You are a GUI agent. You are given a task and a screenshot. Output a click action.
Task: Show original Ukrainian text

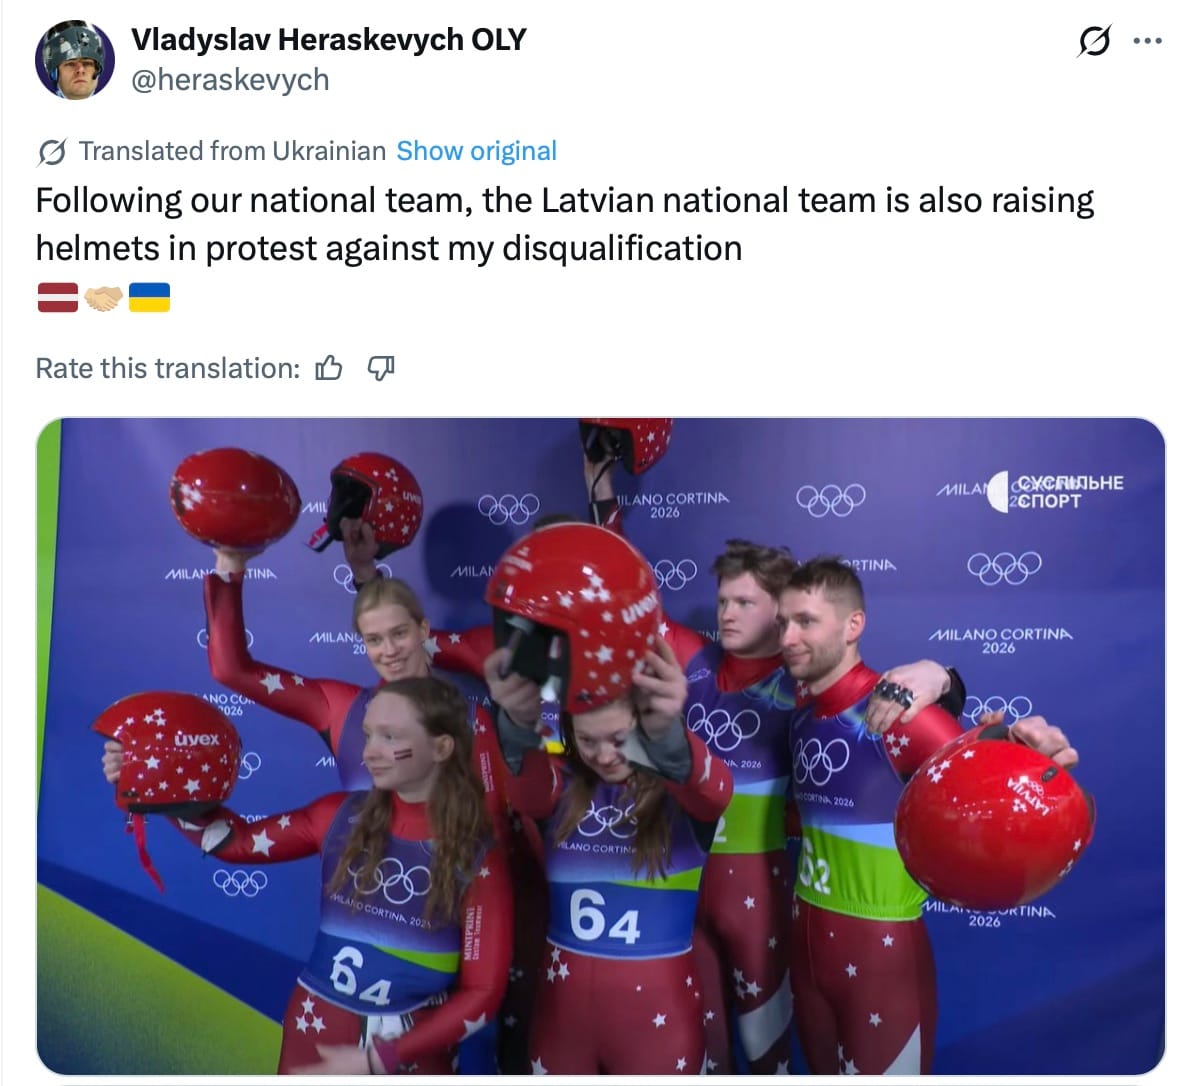click(x=476, y=151)
